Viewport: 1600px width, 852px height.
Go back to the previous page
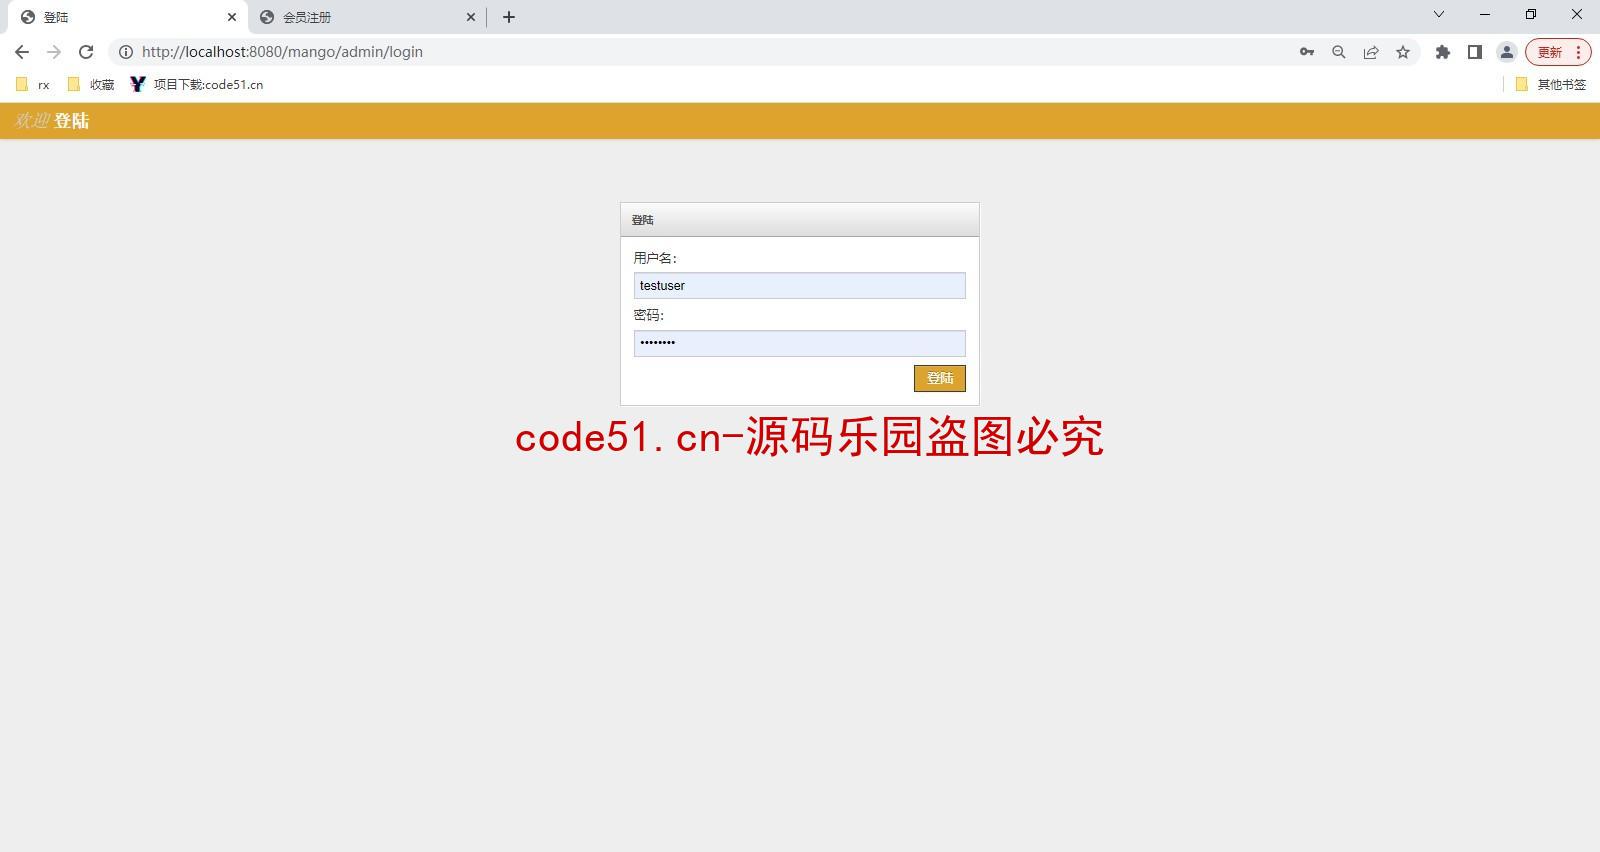tap(22, 52)
